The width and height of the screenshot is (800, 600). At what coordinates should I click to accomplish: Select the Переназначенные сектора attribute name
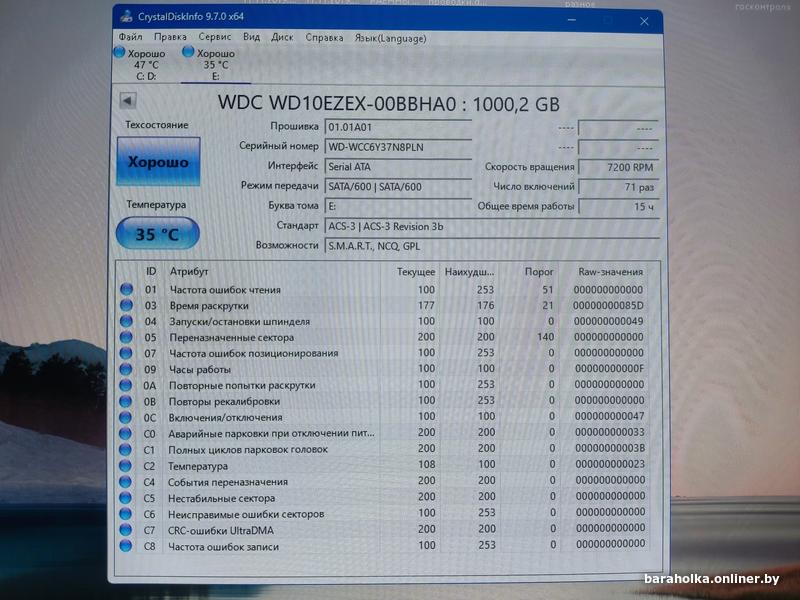click(232, 338)
